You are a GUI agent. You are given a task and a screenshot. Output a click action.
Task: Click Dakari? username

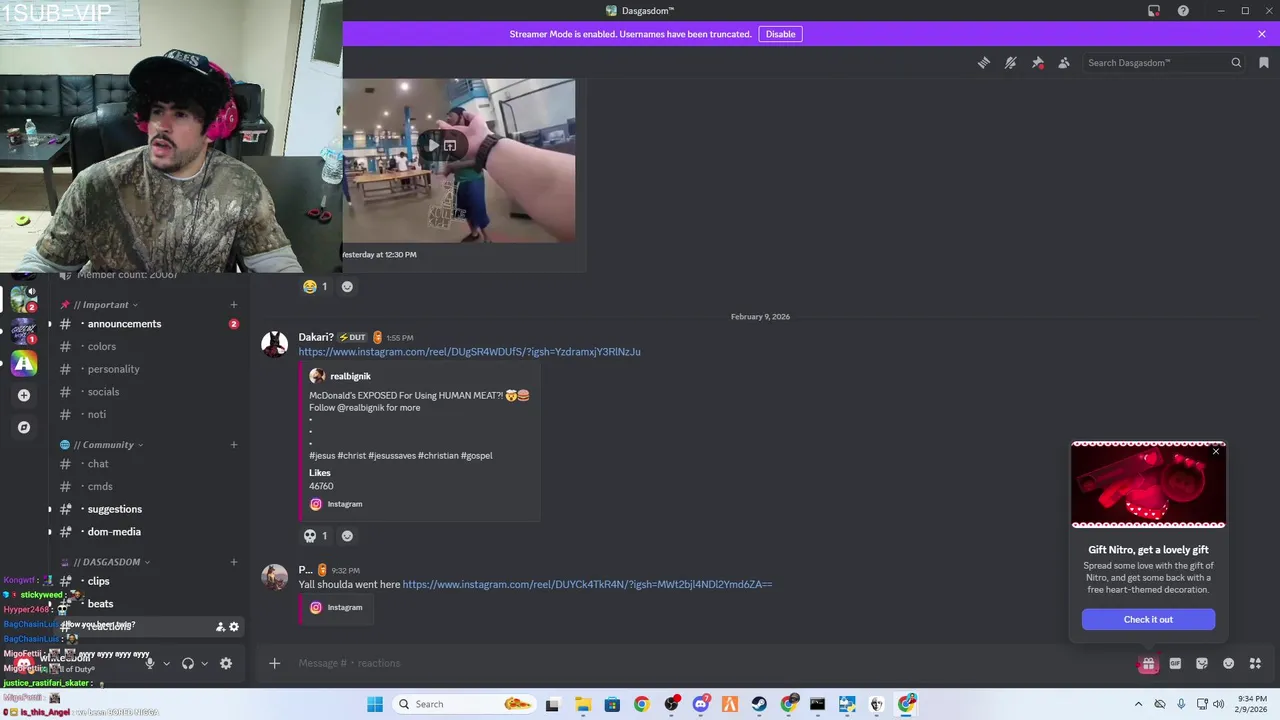click(316, 337)
